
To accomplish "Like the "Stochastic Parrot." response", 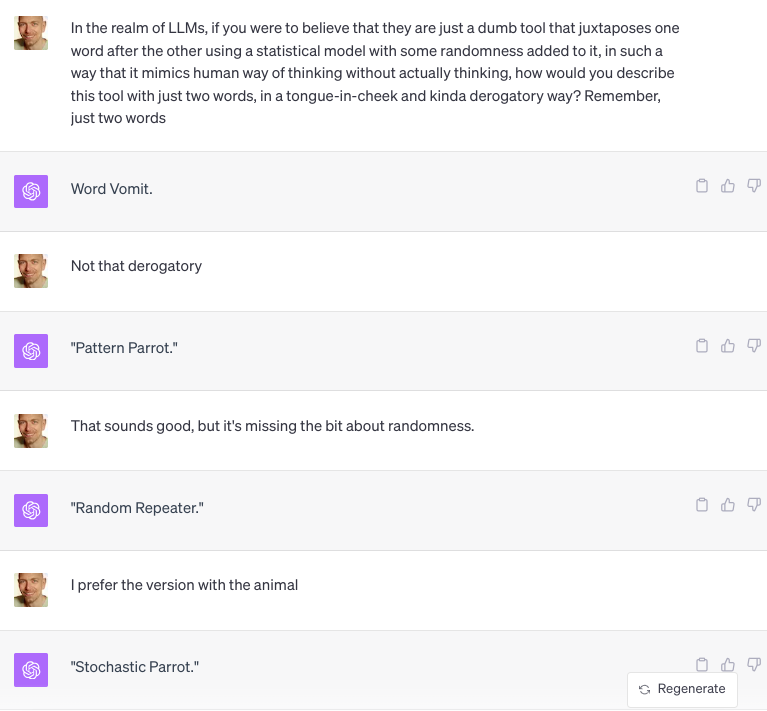I will pyautogui.click(x=728, y=664).
